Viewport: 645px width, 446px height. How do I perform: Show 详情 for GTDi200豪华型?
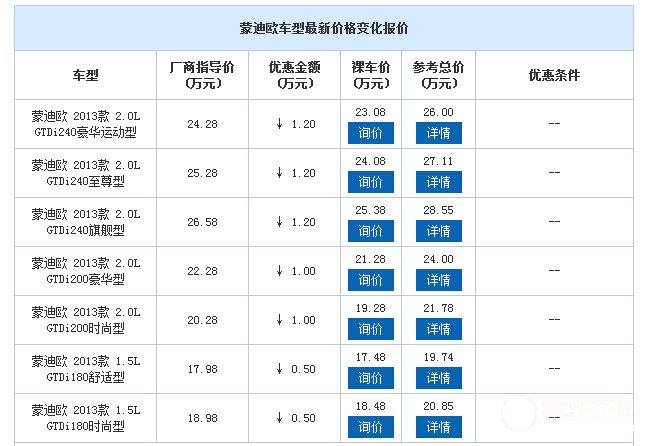click(438, 280)
